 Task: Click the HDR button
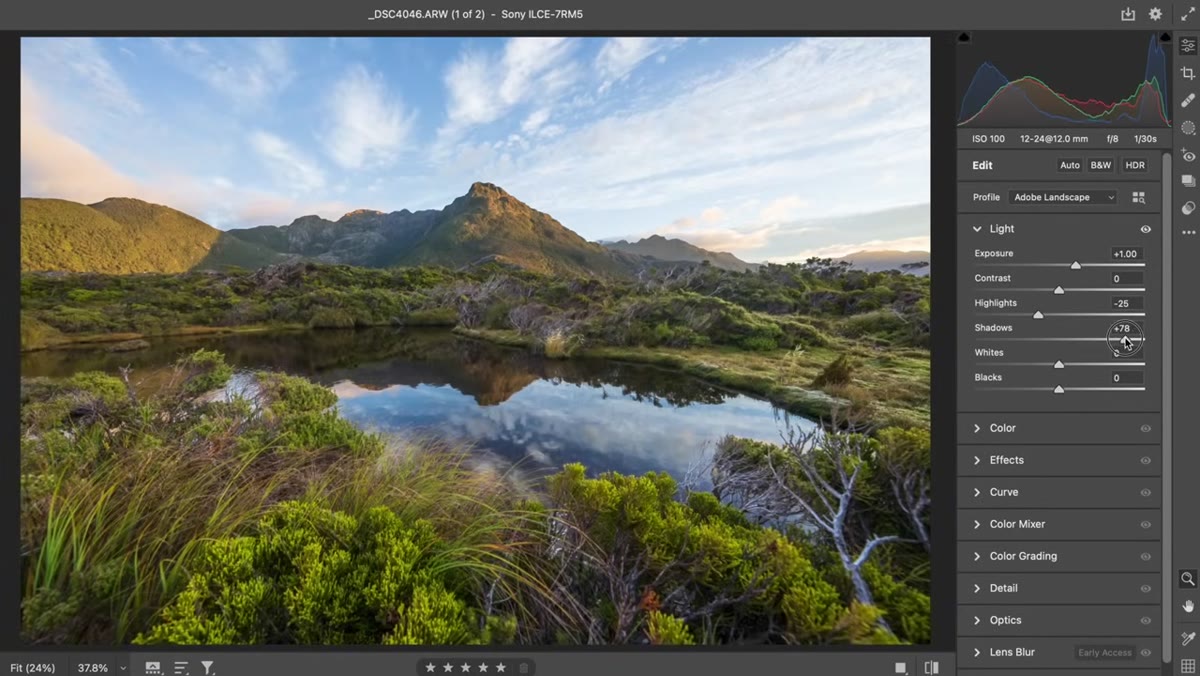click(x=1135, y=165)
